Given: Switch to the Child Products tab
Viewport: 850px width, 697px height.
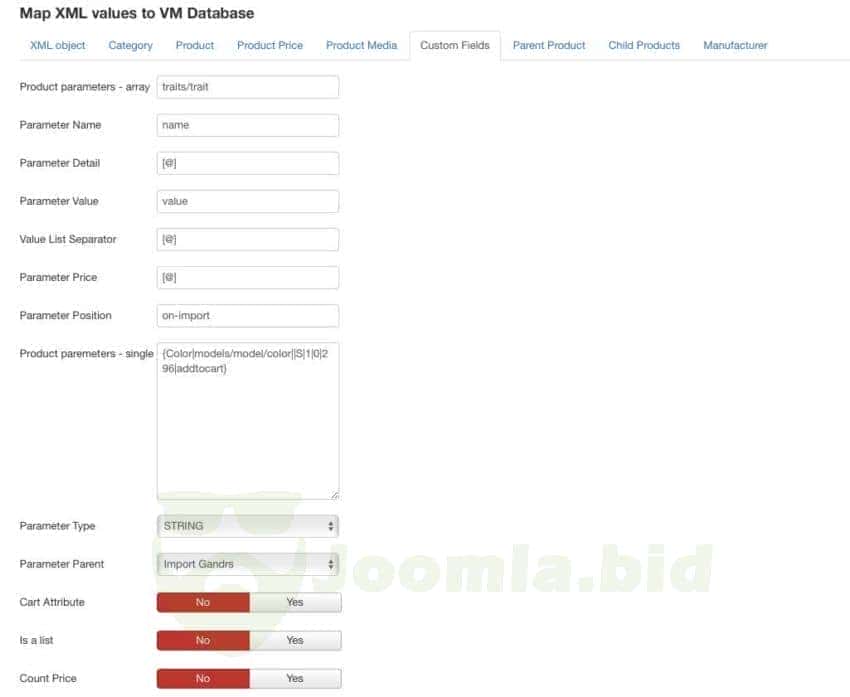Looking at the screenshot, I should click(x=644, y=45).
